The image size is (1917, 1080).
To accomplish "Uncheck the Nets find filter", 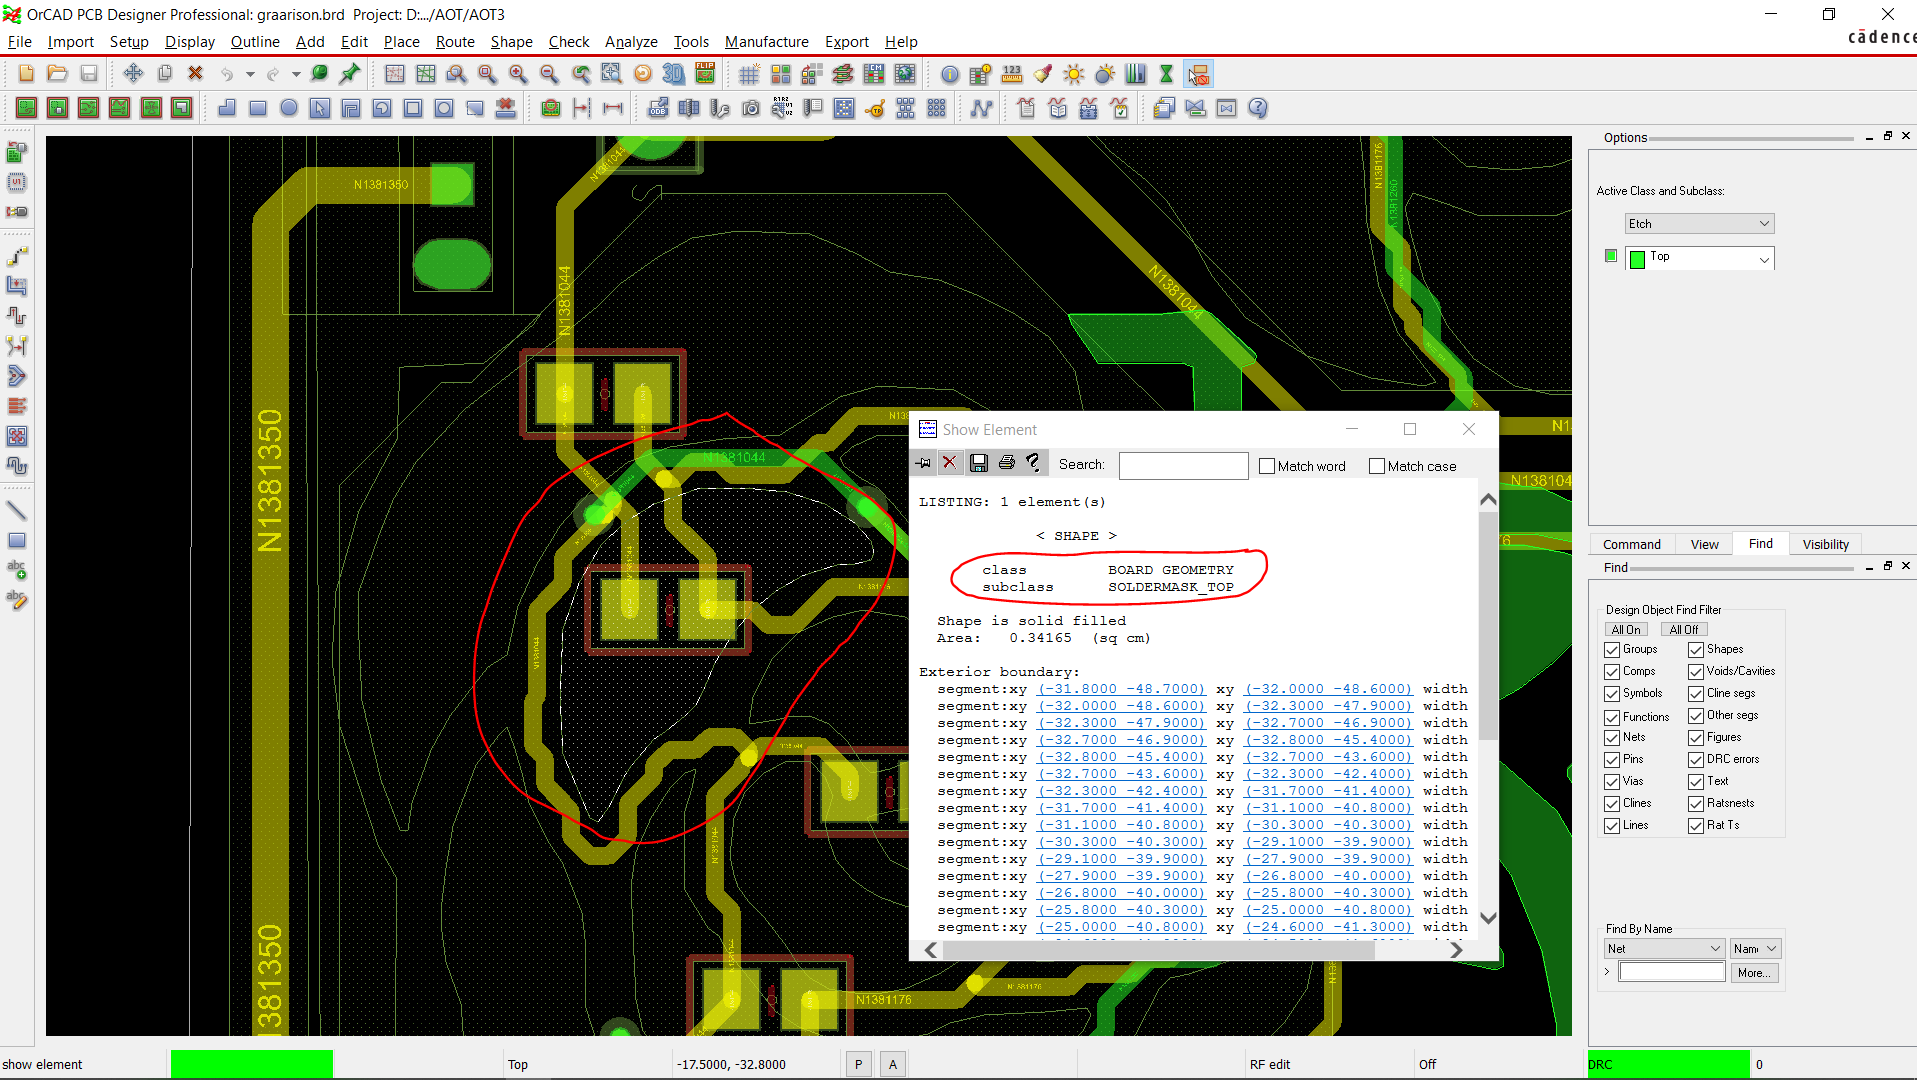I will point(1612,738).
